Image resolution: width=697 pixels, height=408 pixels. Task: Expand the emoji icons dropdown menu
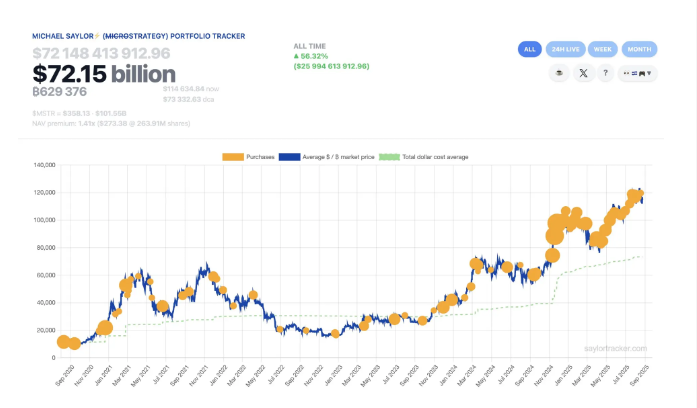pos(638,73)
